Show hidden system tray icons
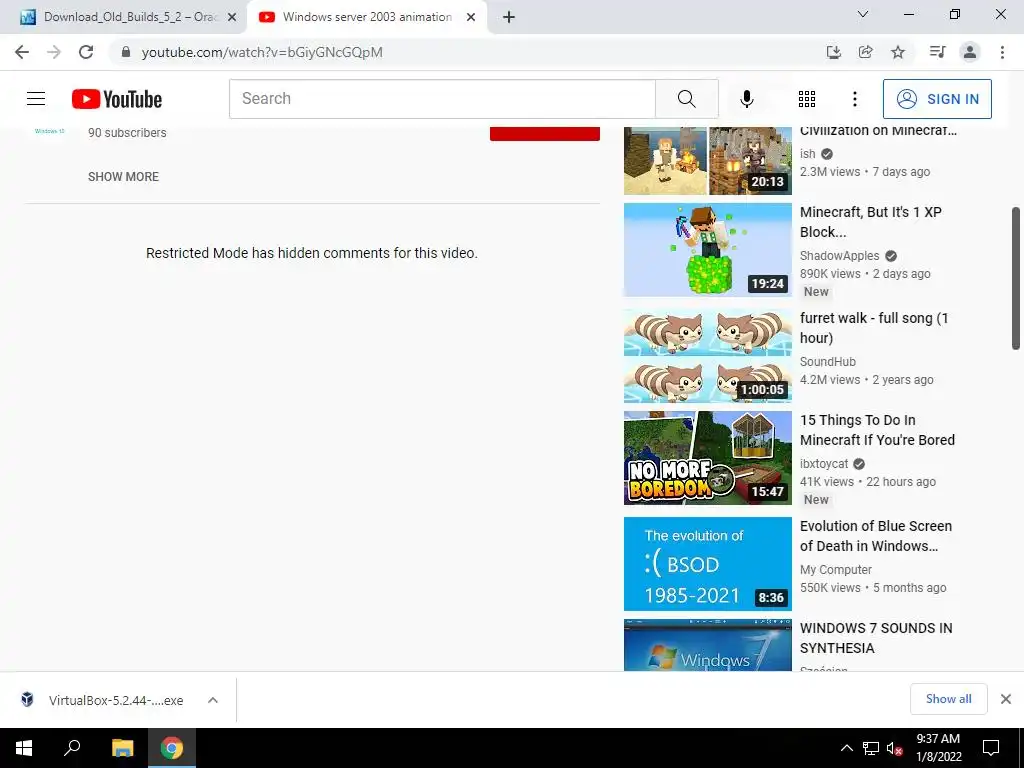 tap(846, 748)
